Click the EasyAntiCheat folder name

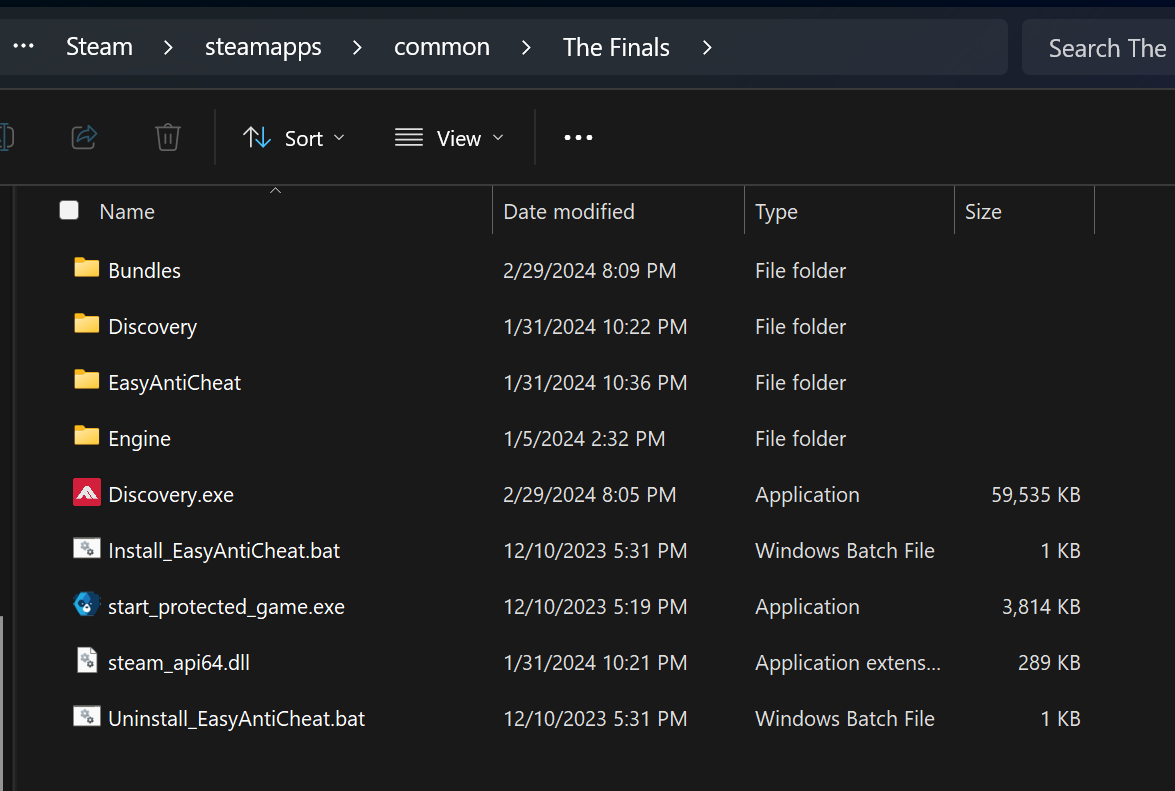click(175, 383)
